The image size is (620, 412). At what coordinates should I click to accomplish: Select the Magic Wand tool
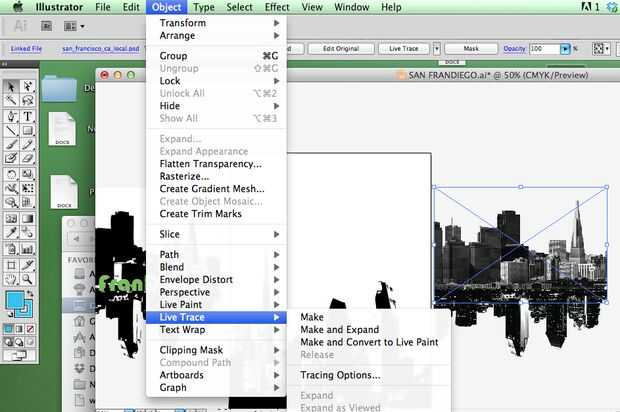pos(11,100)
